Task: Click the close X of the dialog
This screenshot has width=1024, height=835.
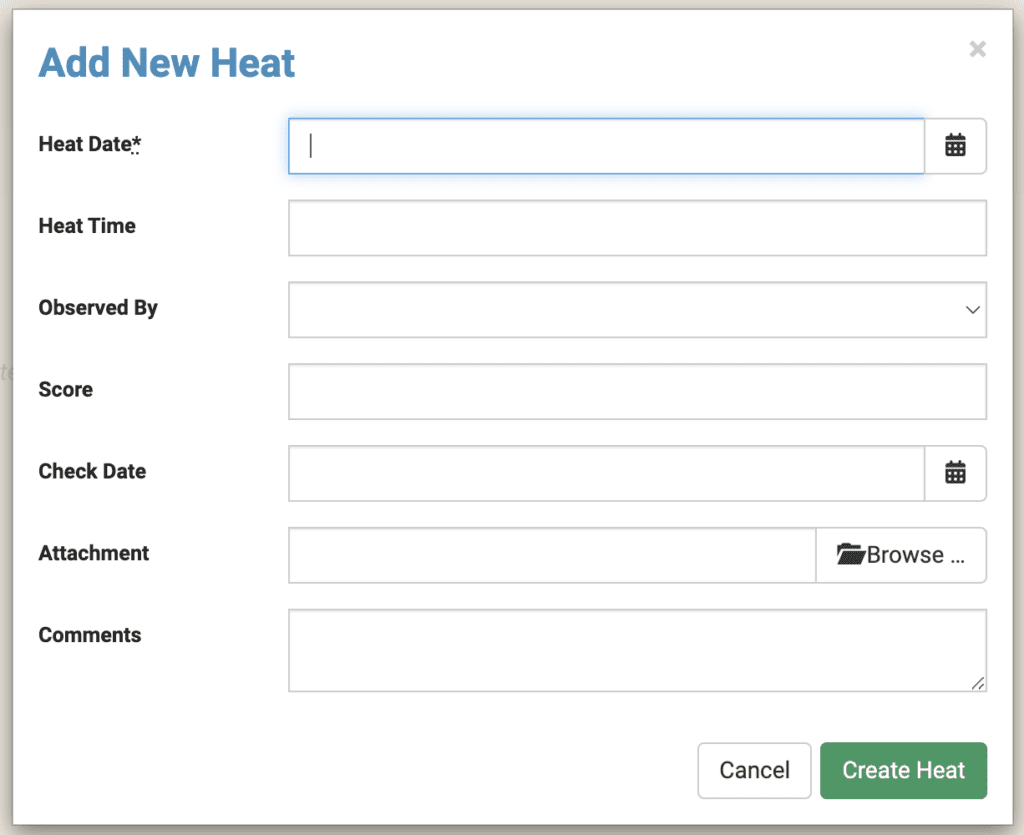Action: 977,48
